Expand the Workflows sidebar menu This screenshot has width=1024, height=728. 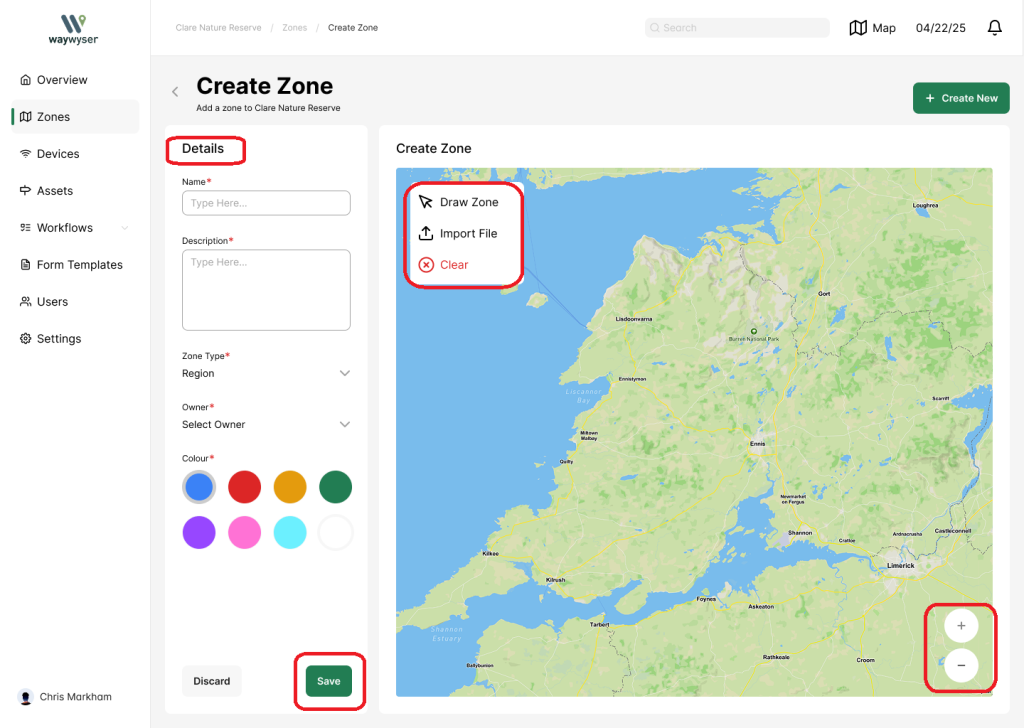pos(124,228)
